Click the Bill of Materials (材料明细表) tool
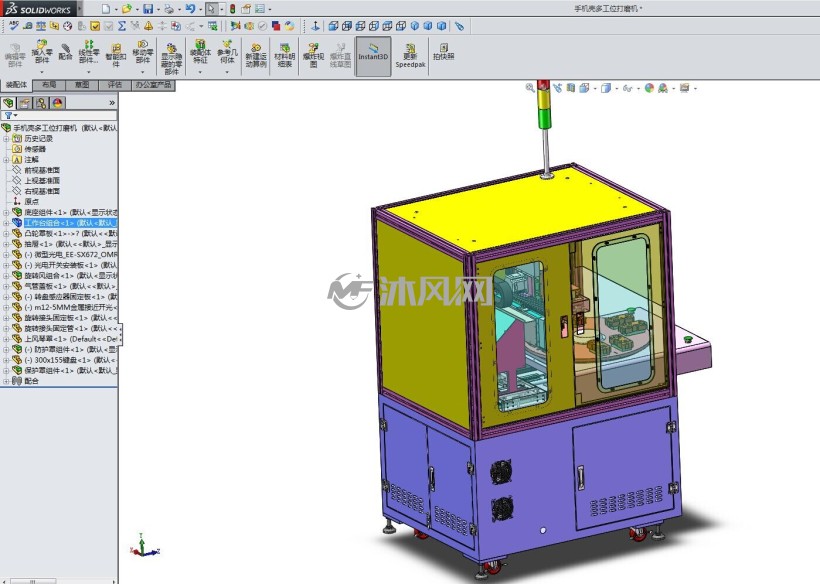This screenshot has height=584, width=820. pos(284,55)
